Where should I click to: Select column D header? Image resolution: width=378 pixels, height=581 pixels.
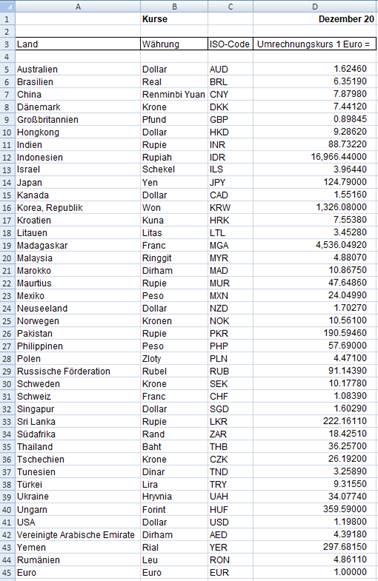coord(315,6)
